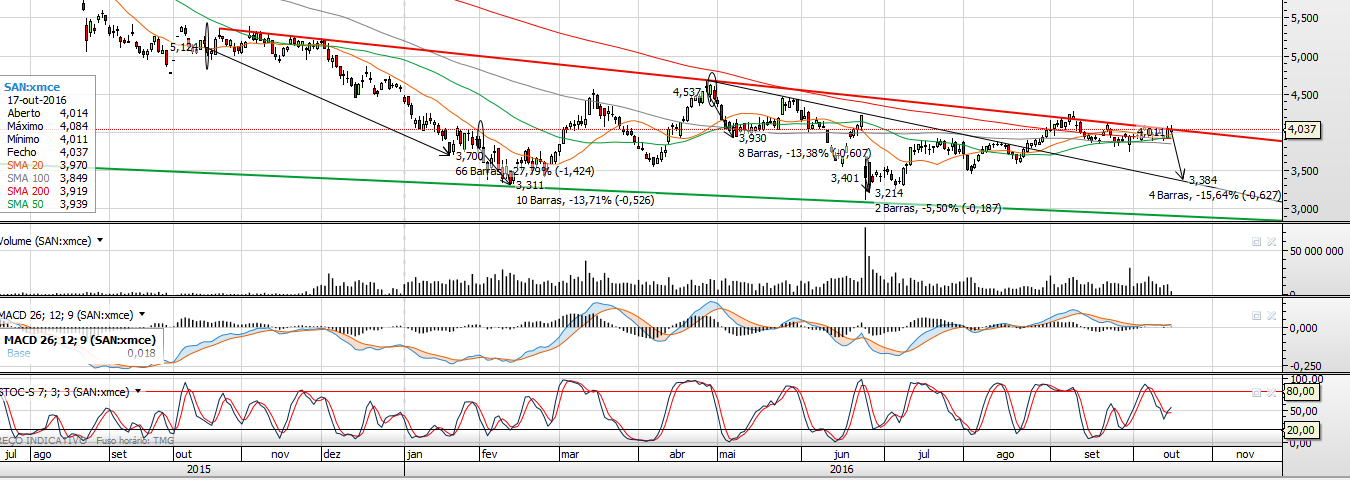Click the 3,401 price label
The image size is (1350, 481).
point(845,178)
